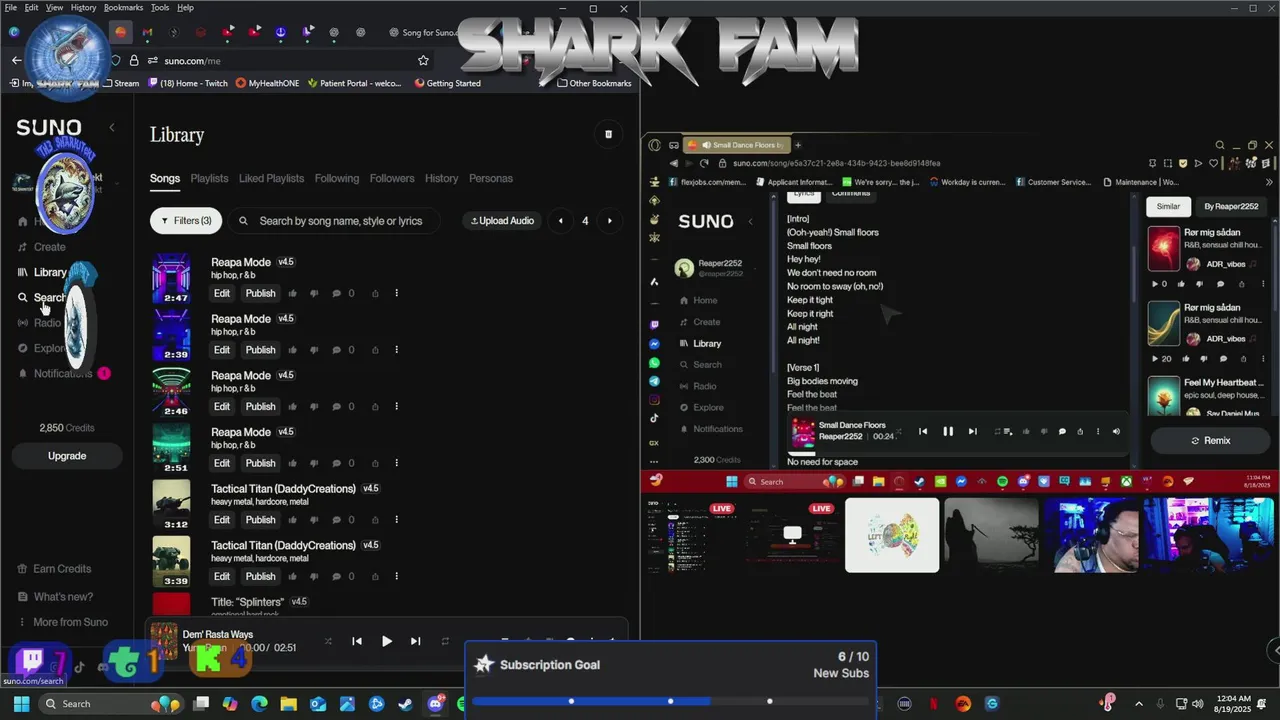Click the Upgrade button in left sidebar
Image resolution: width=1280 pixels, height=720 pixels.
click(67, 456)
